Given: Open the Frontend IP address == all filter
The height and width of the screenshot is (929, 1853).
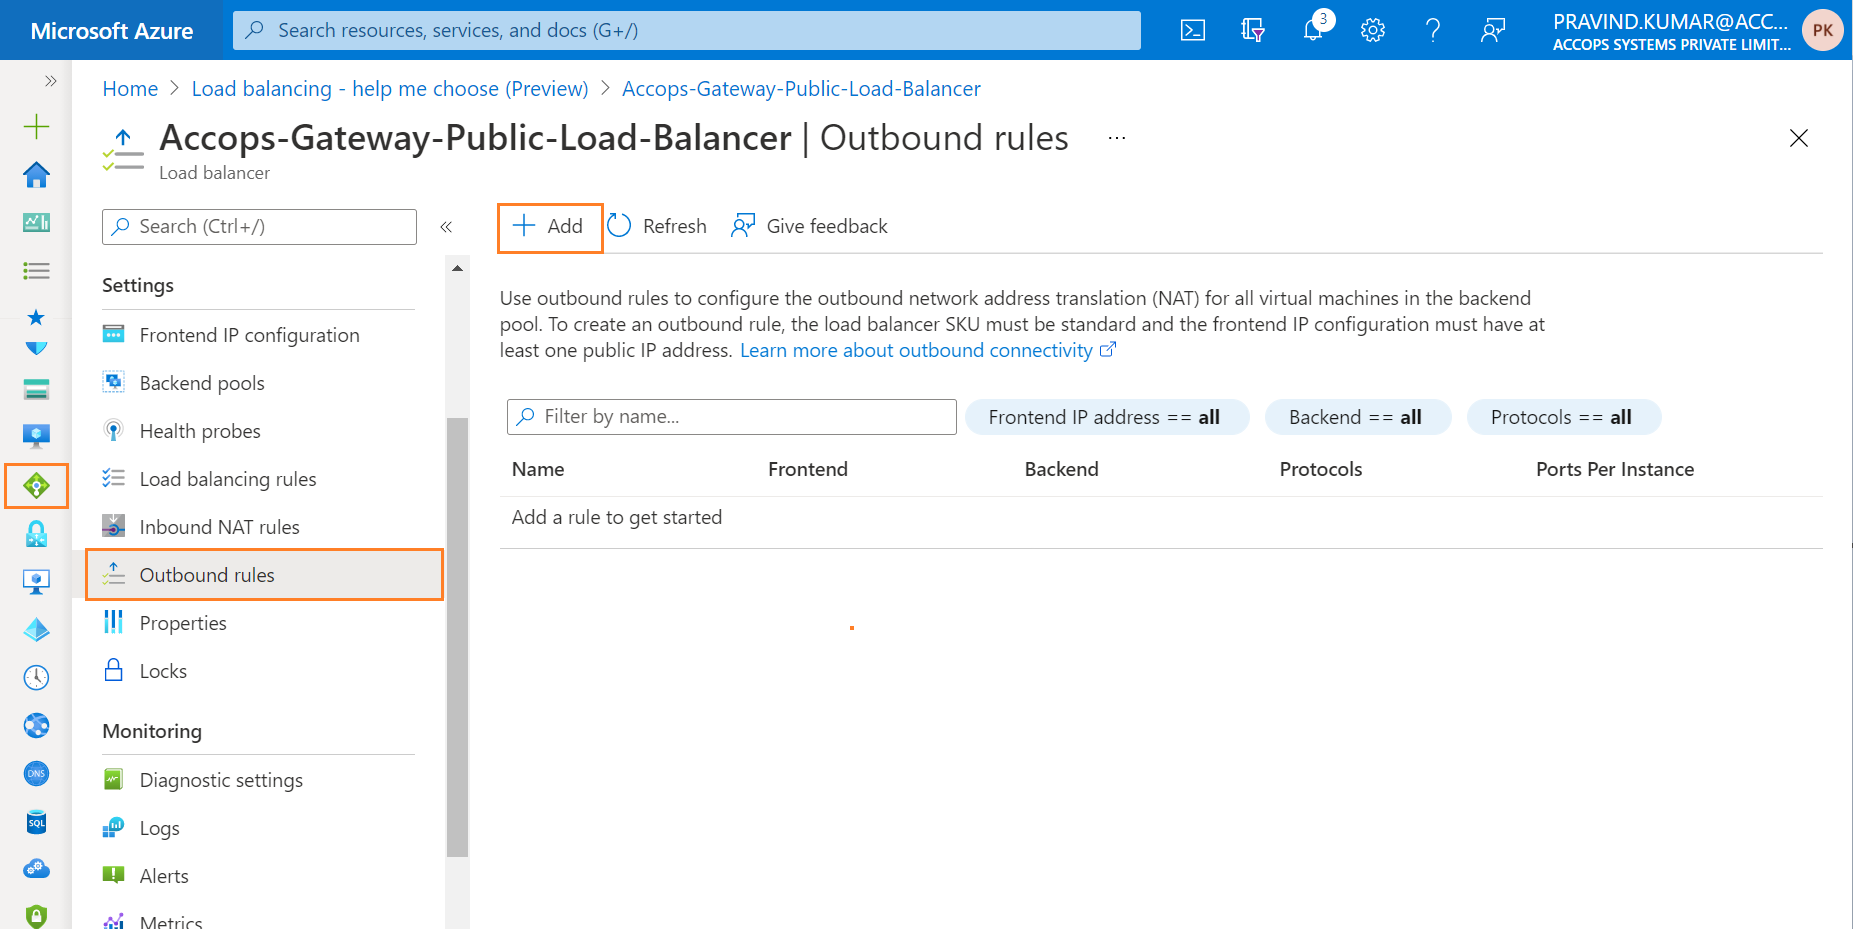Looking at the screenshot, I should coord(1106,417).
